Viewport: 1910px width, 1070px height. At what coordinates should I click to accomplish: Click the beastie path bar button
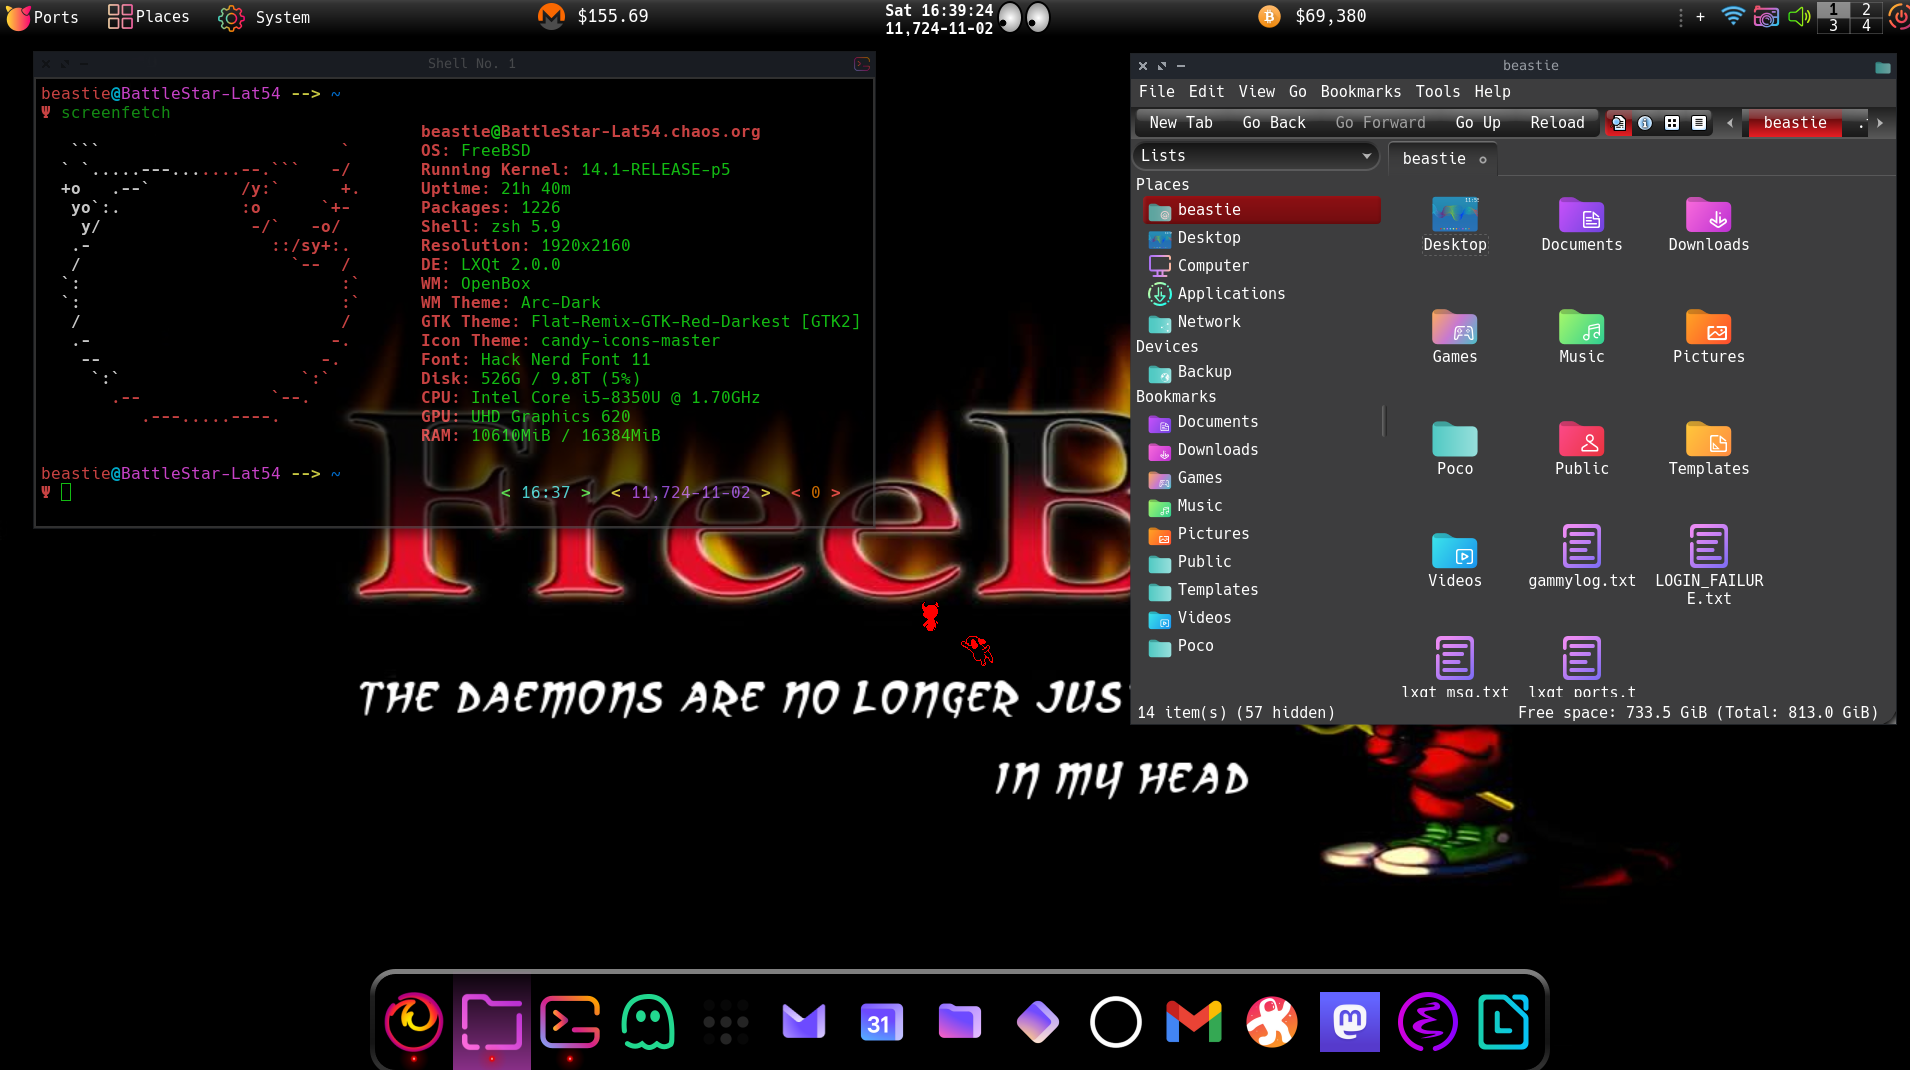(x=1795, y=123)
